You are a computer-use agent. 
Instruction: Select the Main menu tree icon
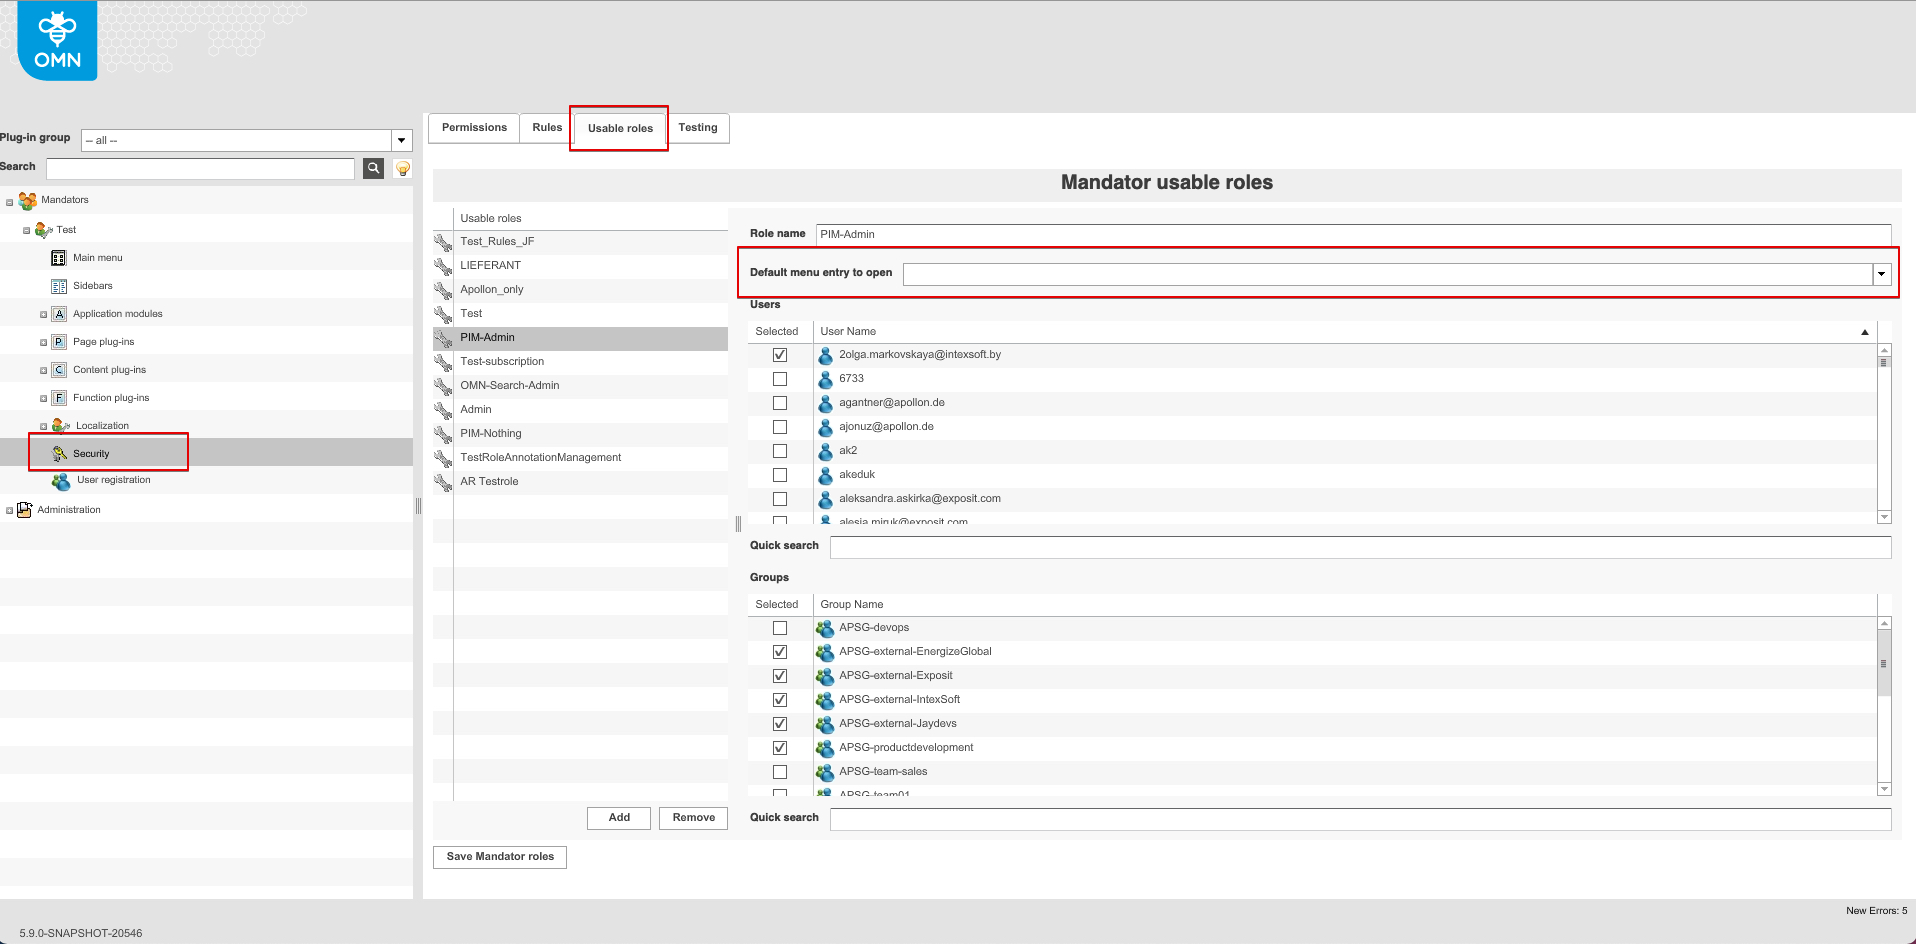(x=58, y=258)
